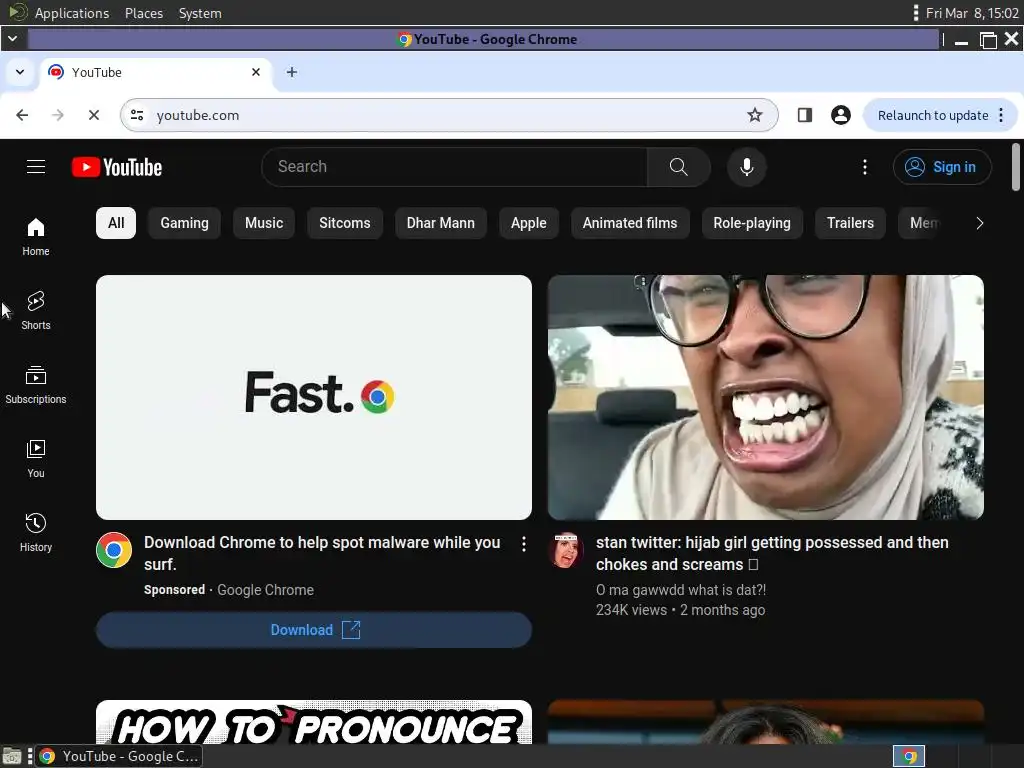Open Applications menu in top panel
This screenshot has height=768, width=1024.
pos(72,13)
